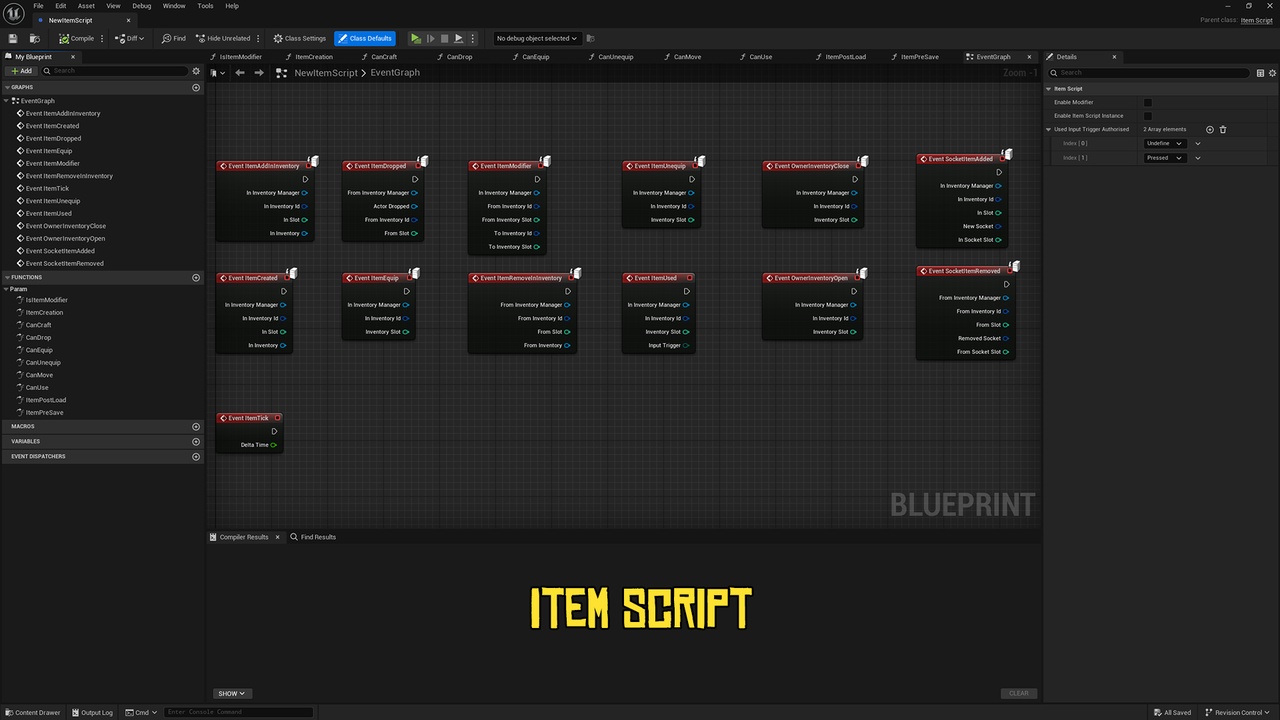This screenshot has width=1280, height=720.
Task: Navigate back in graph history
Action: pyautogui.click(x=240, y=72)
